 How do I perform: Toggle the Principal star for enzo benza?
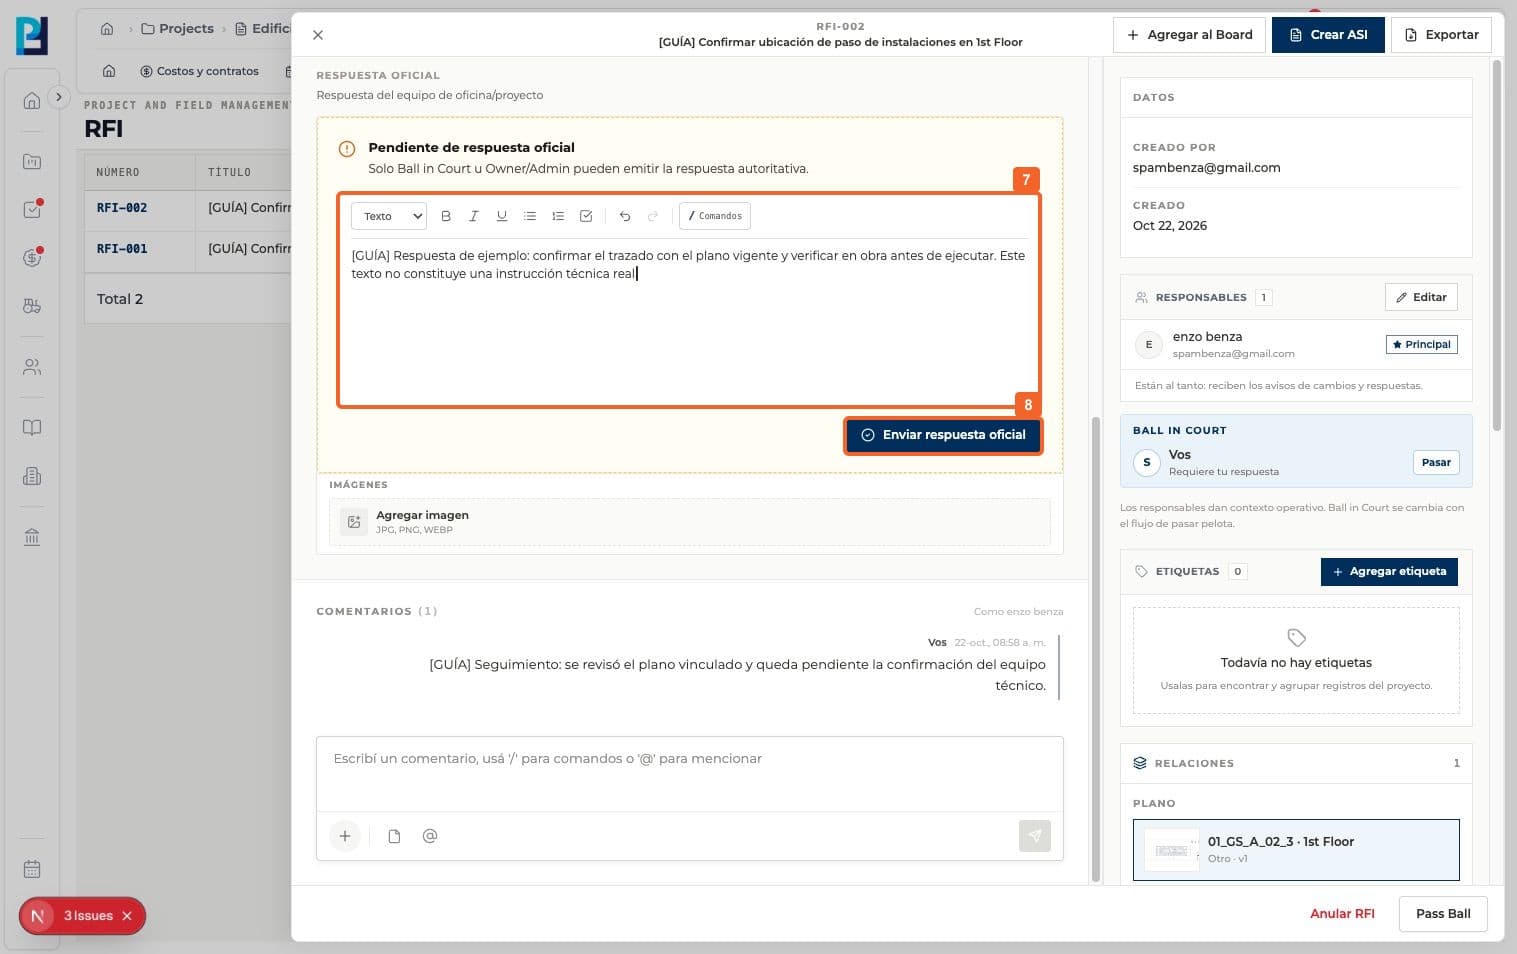1421,344
